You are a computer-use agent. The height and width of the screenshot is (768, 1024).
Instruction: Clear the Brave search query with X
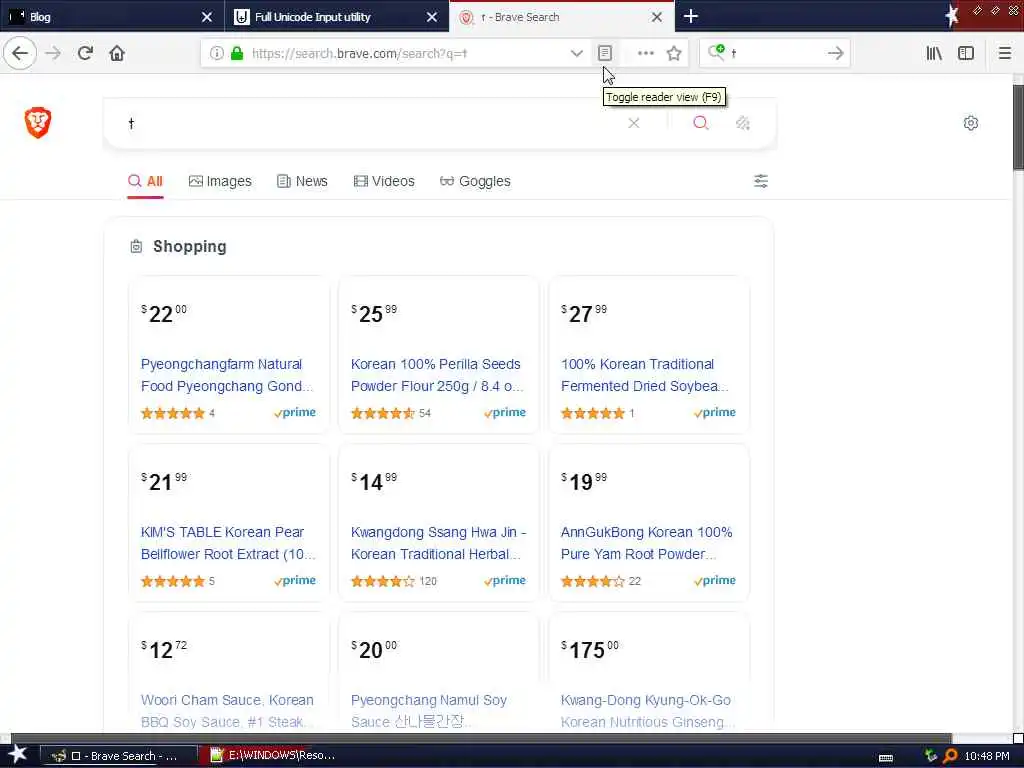(x=633, y=123)
